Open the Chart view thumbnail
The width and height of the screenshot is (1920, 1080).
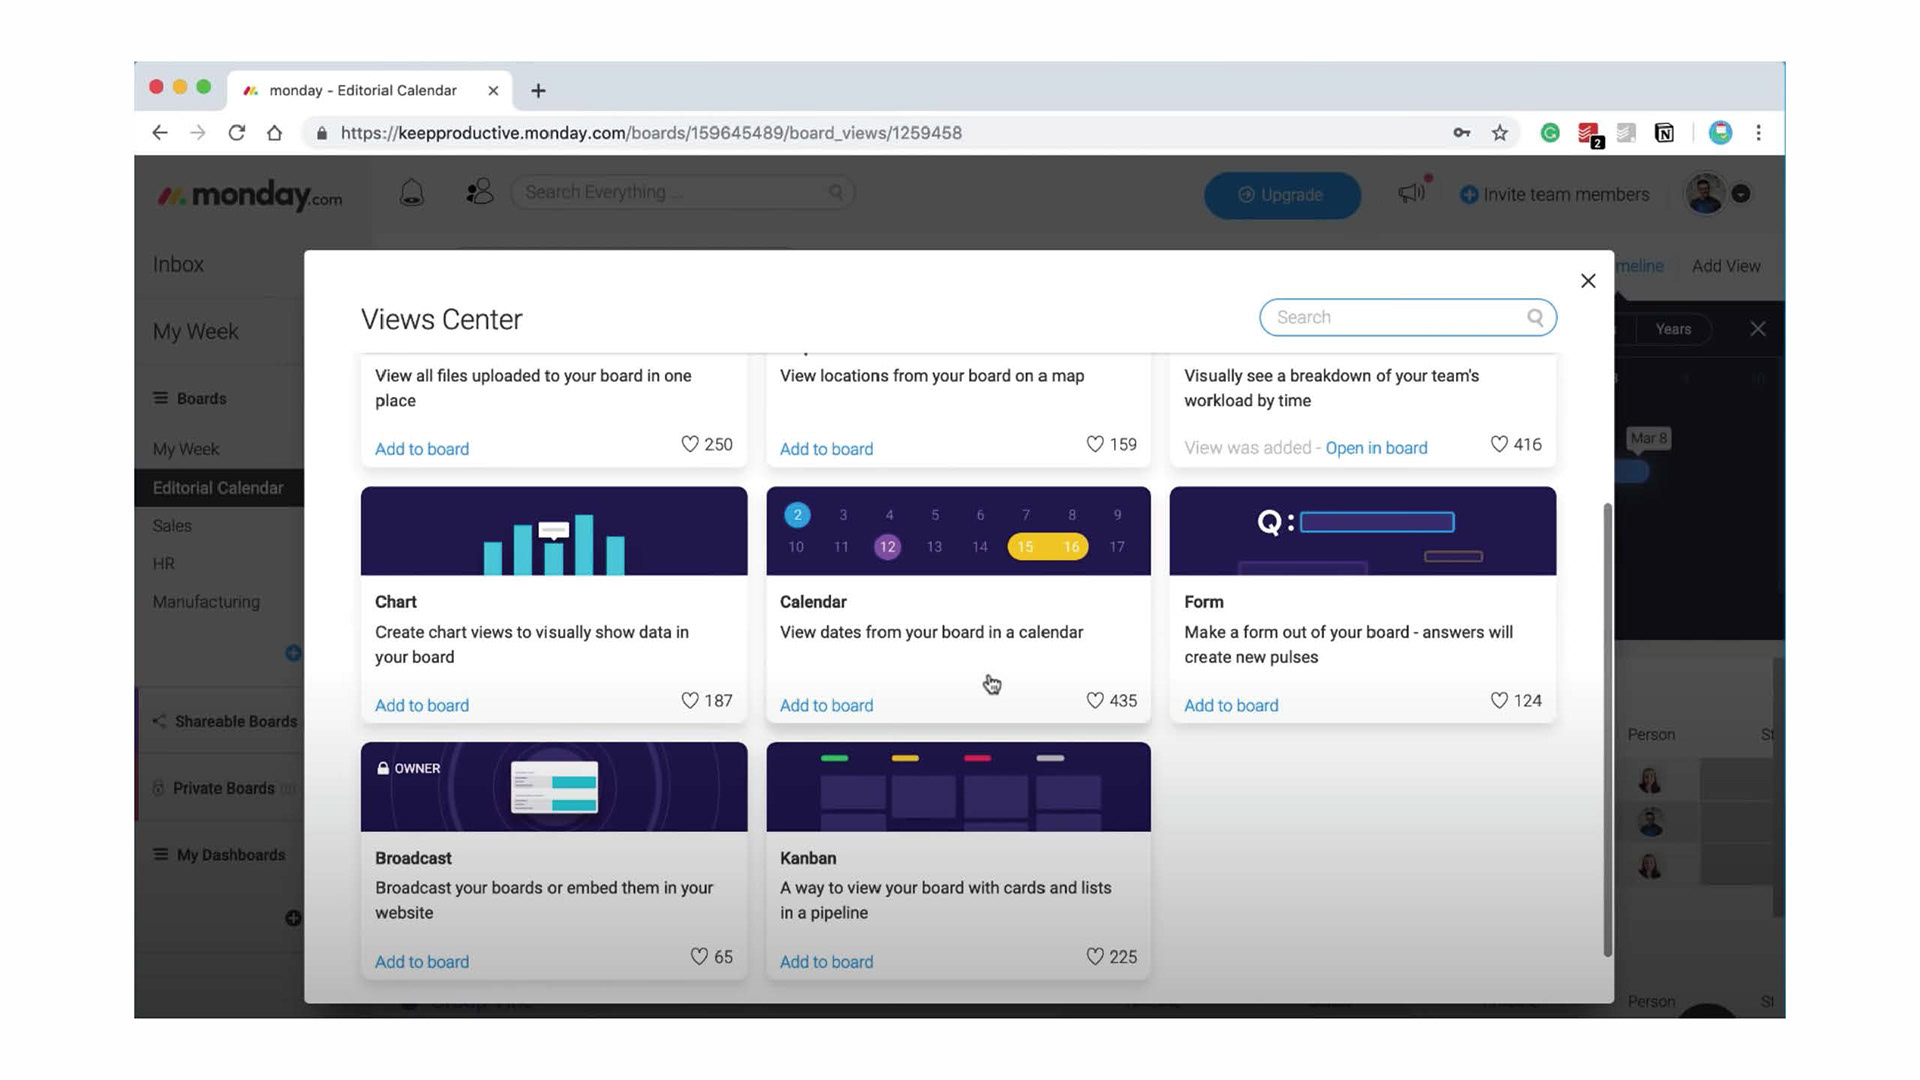pyautogui.click(x=554, y=531)
